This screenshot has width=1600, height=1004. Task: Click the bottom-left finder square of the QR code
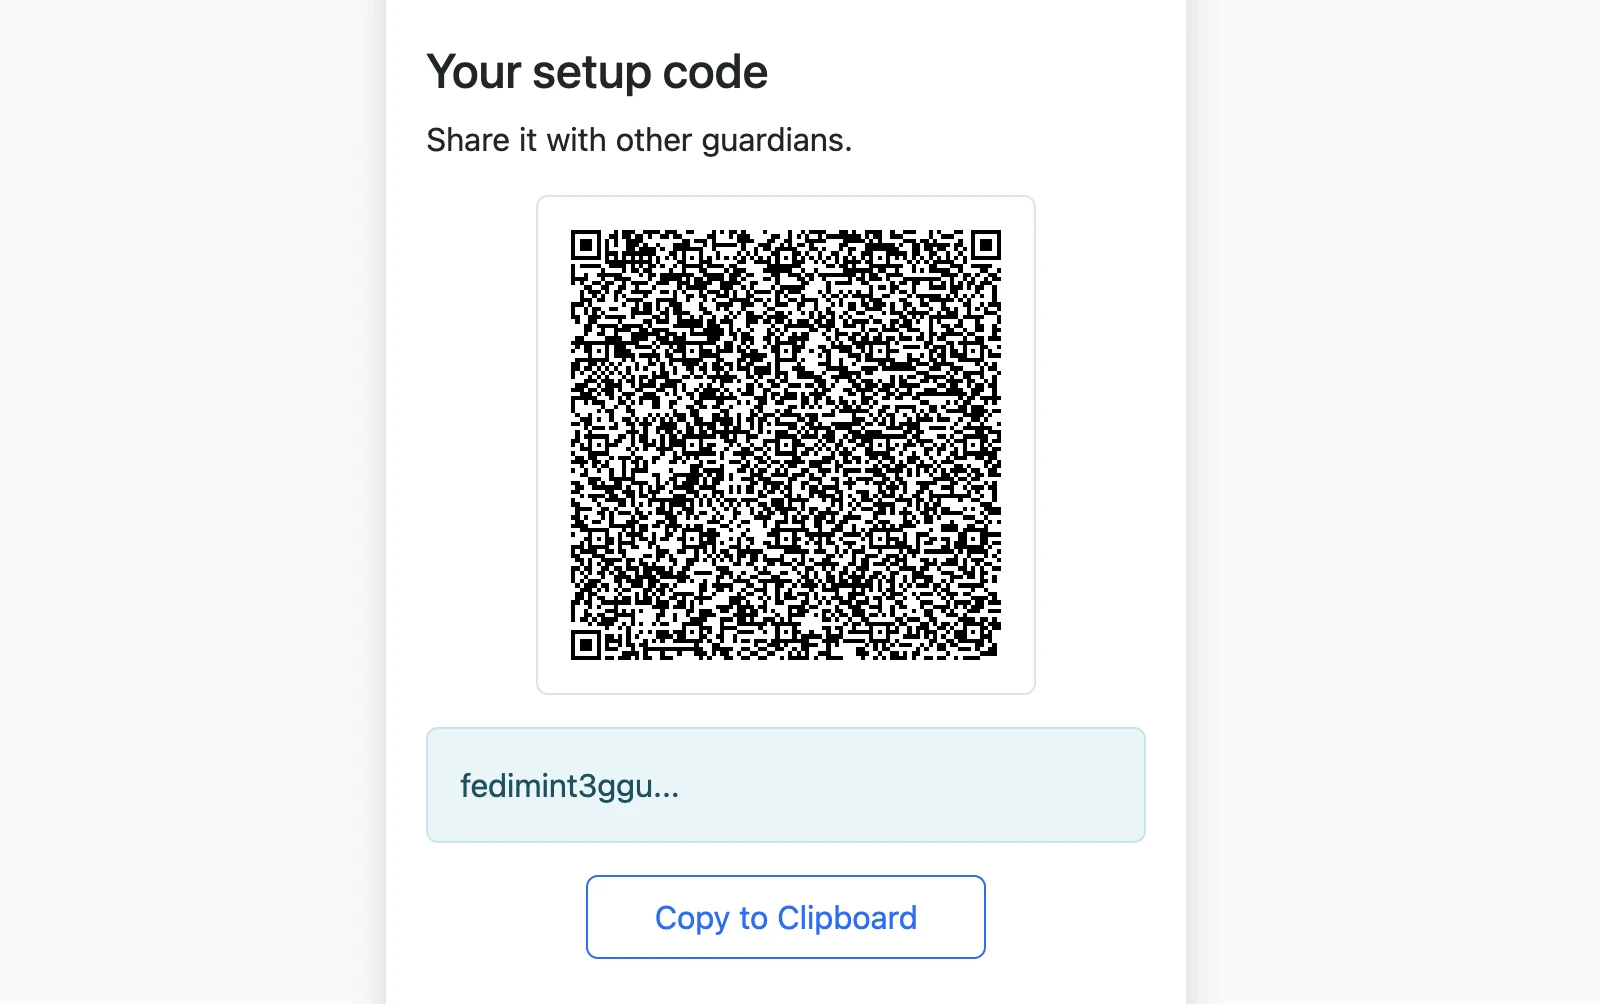click(x=588, y=648)
